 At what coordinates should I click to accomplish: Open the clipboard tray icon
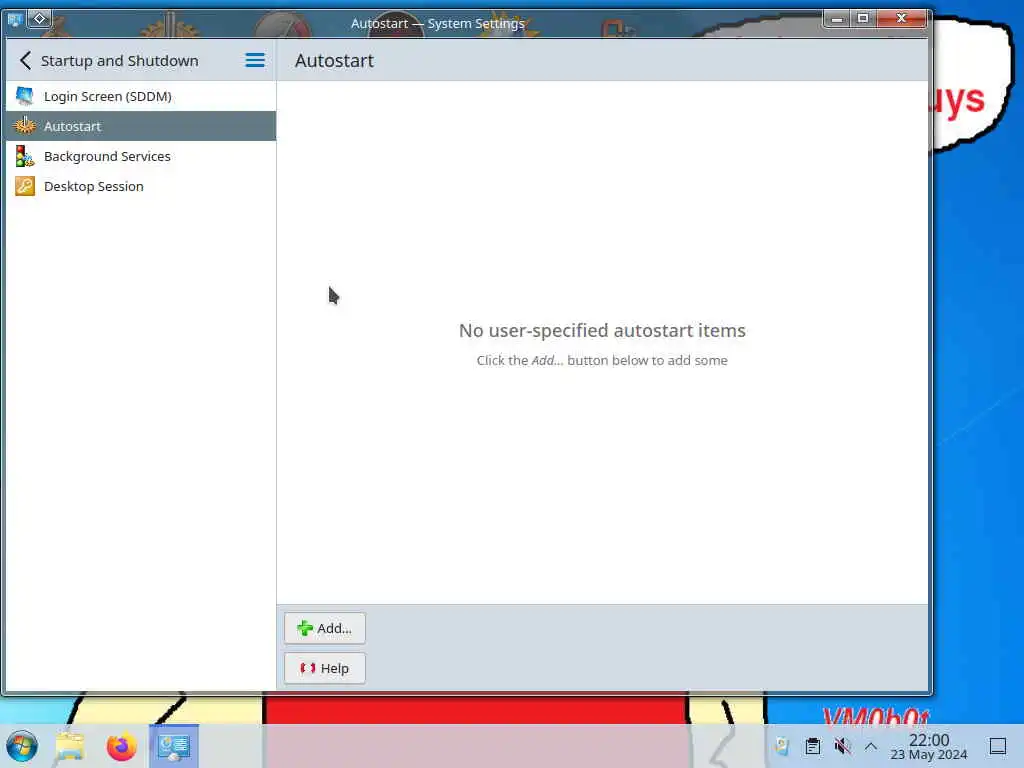click(812, 746)
